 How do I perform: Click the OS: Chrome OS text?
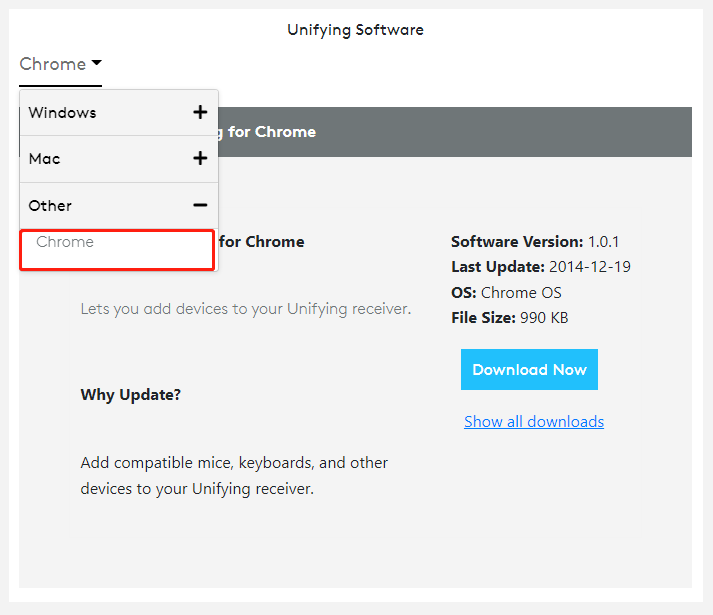pos(506,292)
